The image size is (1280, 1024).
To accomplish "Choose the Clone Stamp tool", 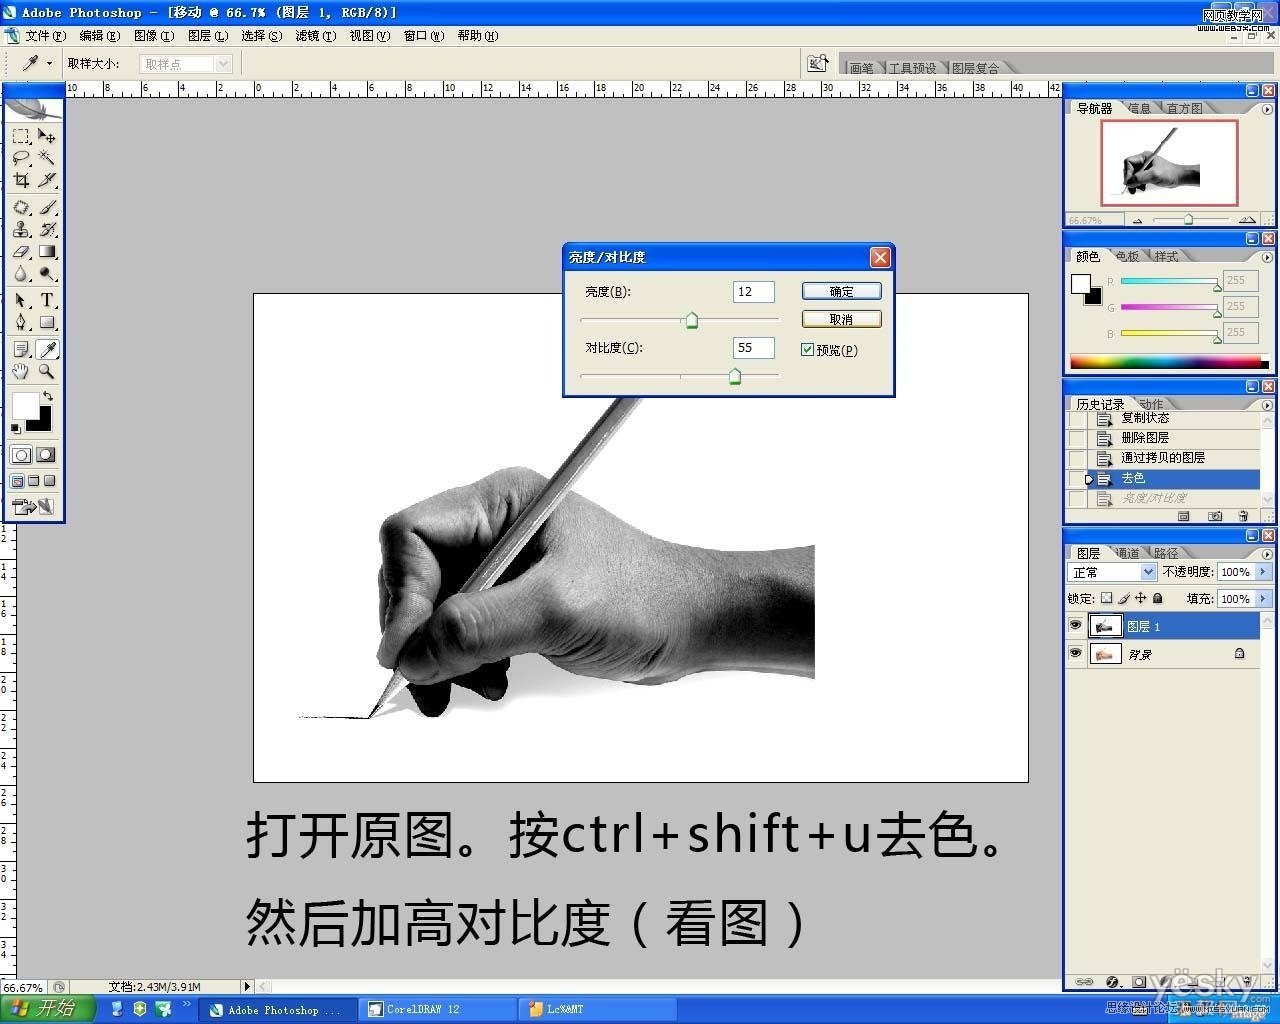I will [x=21, y=229].
